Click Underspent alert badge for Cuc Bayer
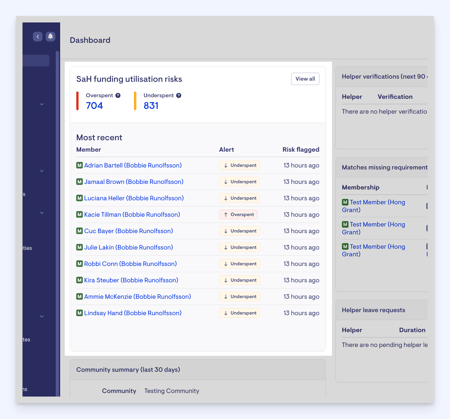Viewport: 450px width, 419px height. tap(240, 231)
